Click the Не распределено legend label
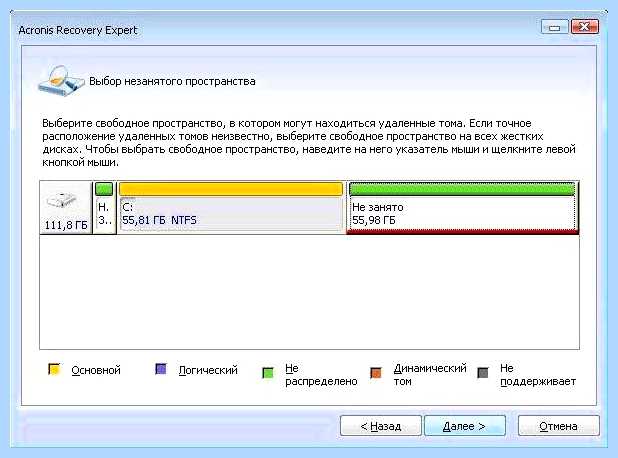The width and height of the screenshot is (618, 458). click(321, 375)
